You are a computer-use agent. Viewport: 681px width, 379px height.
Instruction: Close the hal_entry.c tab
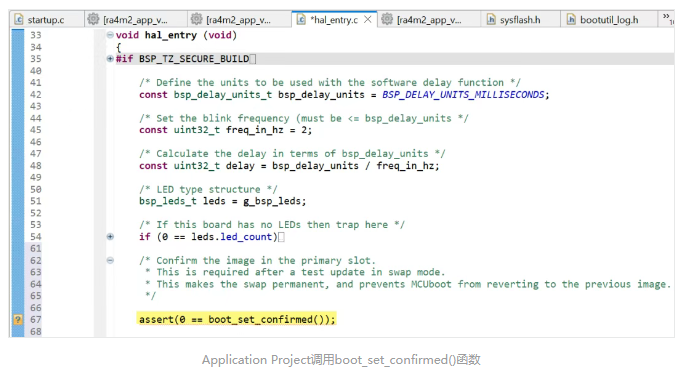[367, 20]
